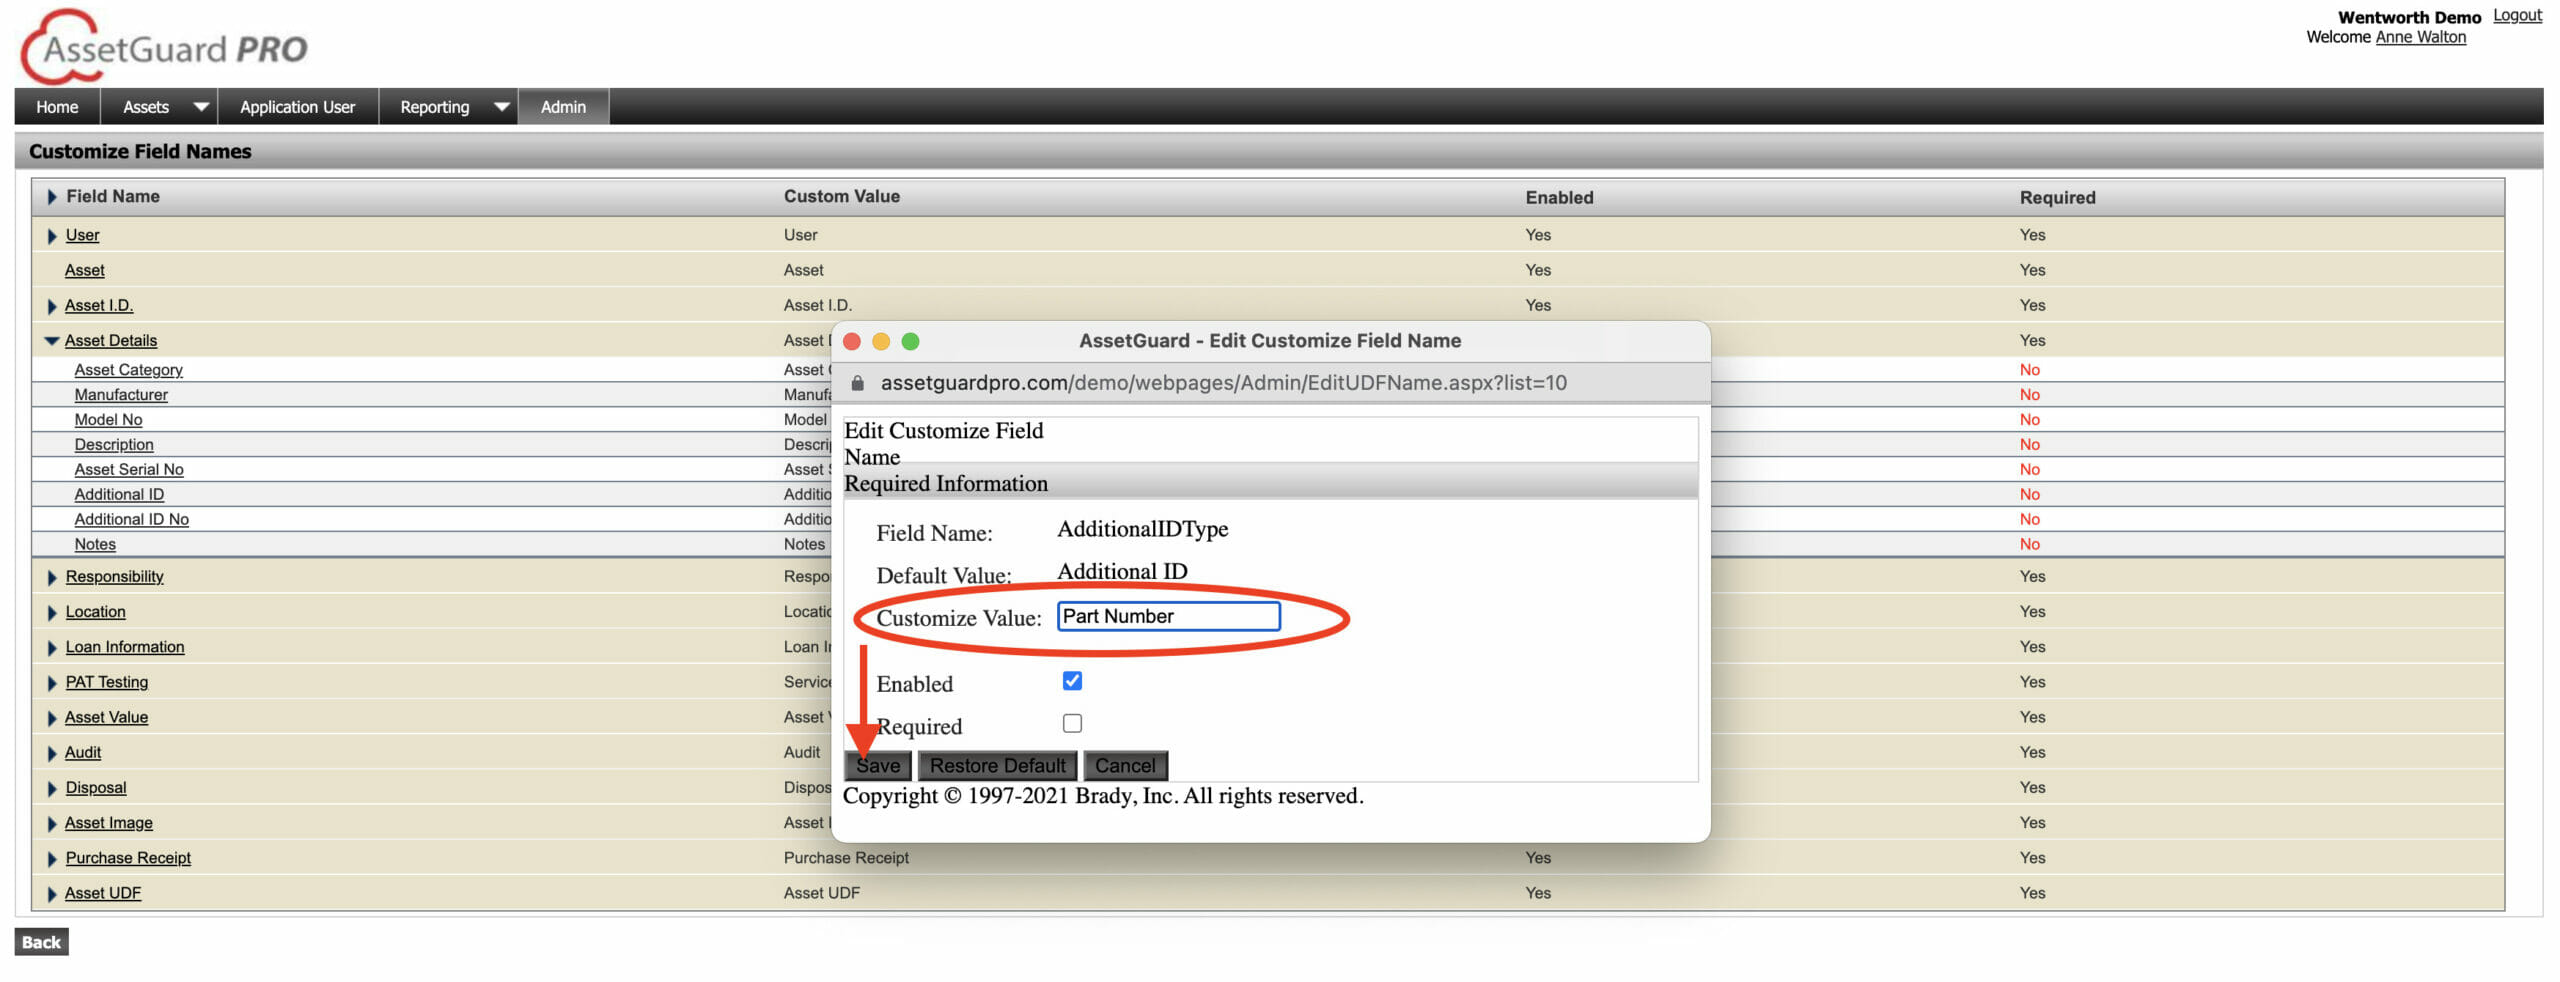Open the Asset I.D. link
This screenshot has height=982, width=2560.
click(x=99, y=306)
